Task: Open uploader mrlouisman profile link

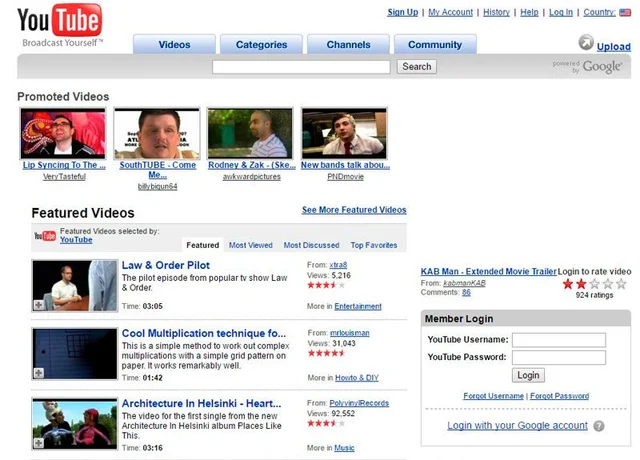Action: click(349, 333)
